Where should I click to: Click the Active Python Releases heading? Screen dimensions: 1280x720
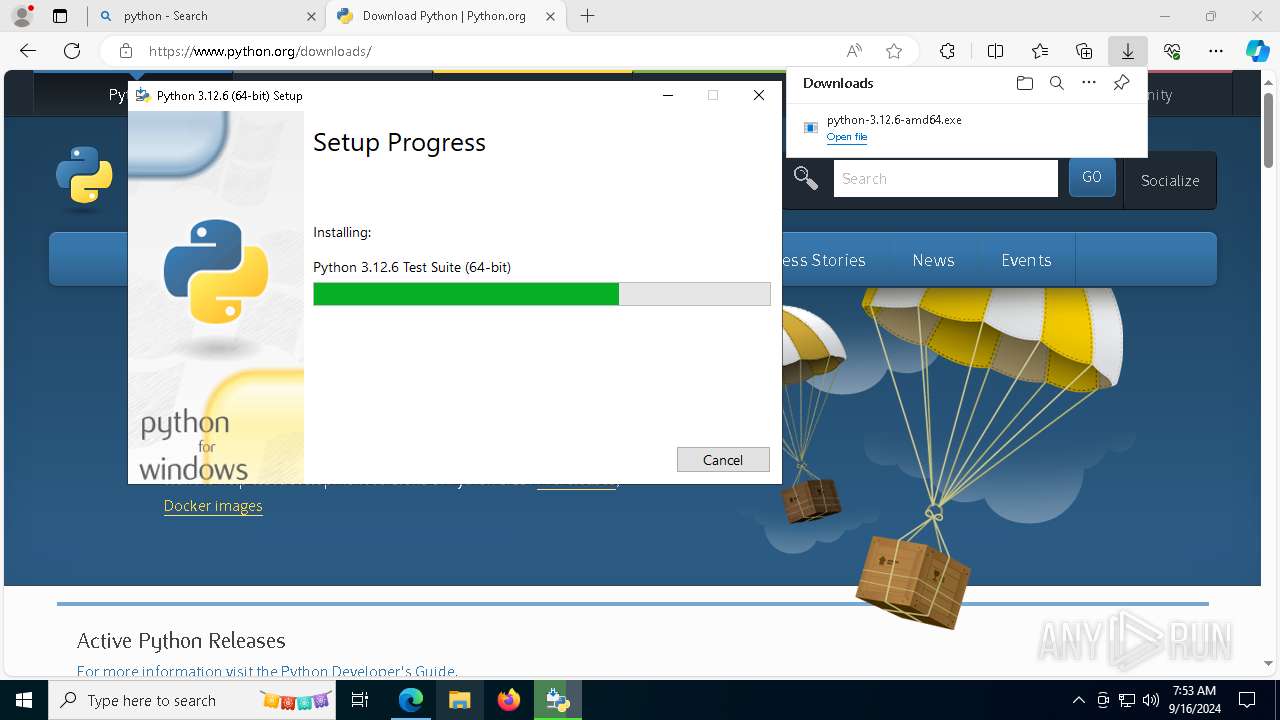click(181, 640)
